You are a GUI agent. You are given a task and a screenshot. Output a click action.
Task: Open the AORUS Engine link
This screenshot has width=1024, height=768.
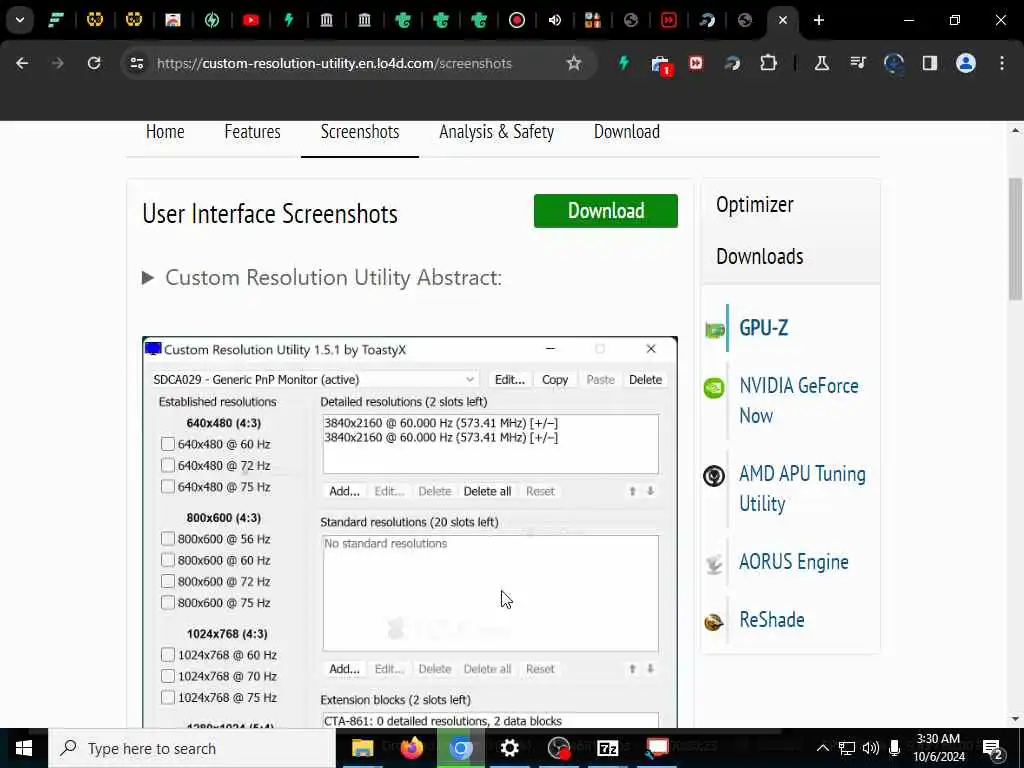(x=793, y=562)
